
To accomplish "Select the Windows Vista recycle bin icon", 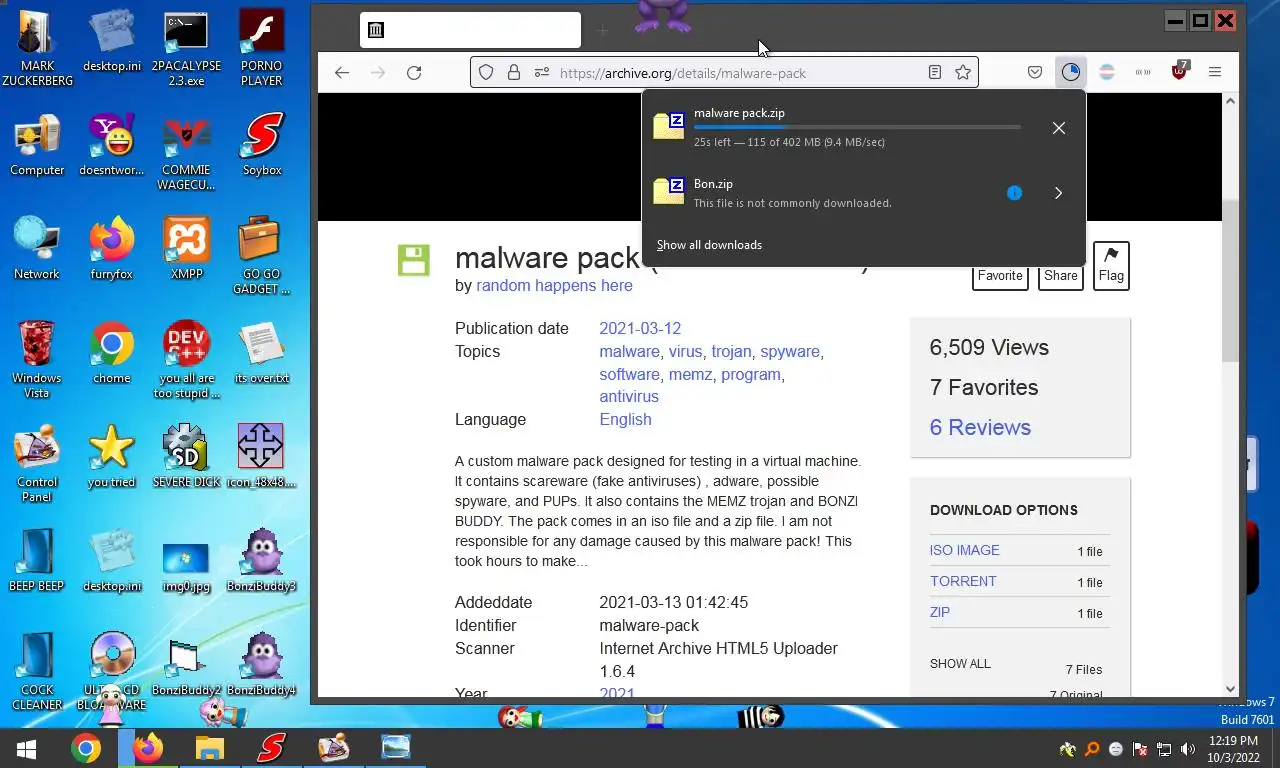I will (37, 360).
